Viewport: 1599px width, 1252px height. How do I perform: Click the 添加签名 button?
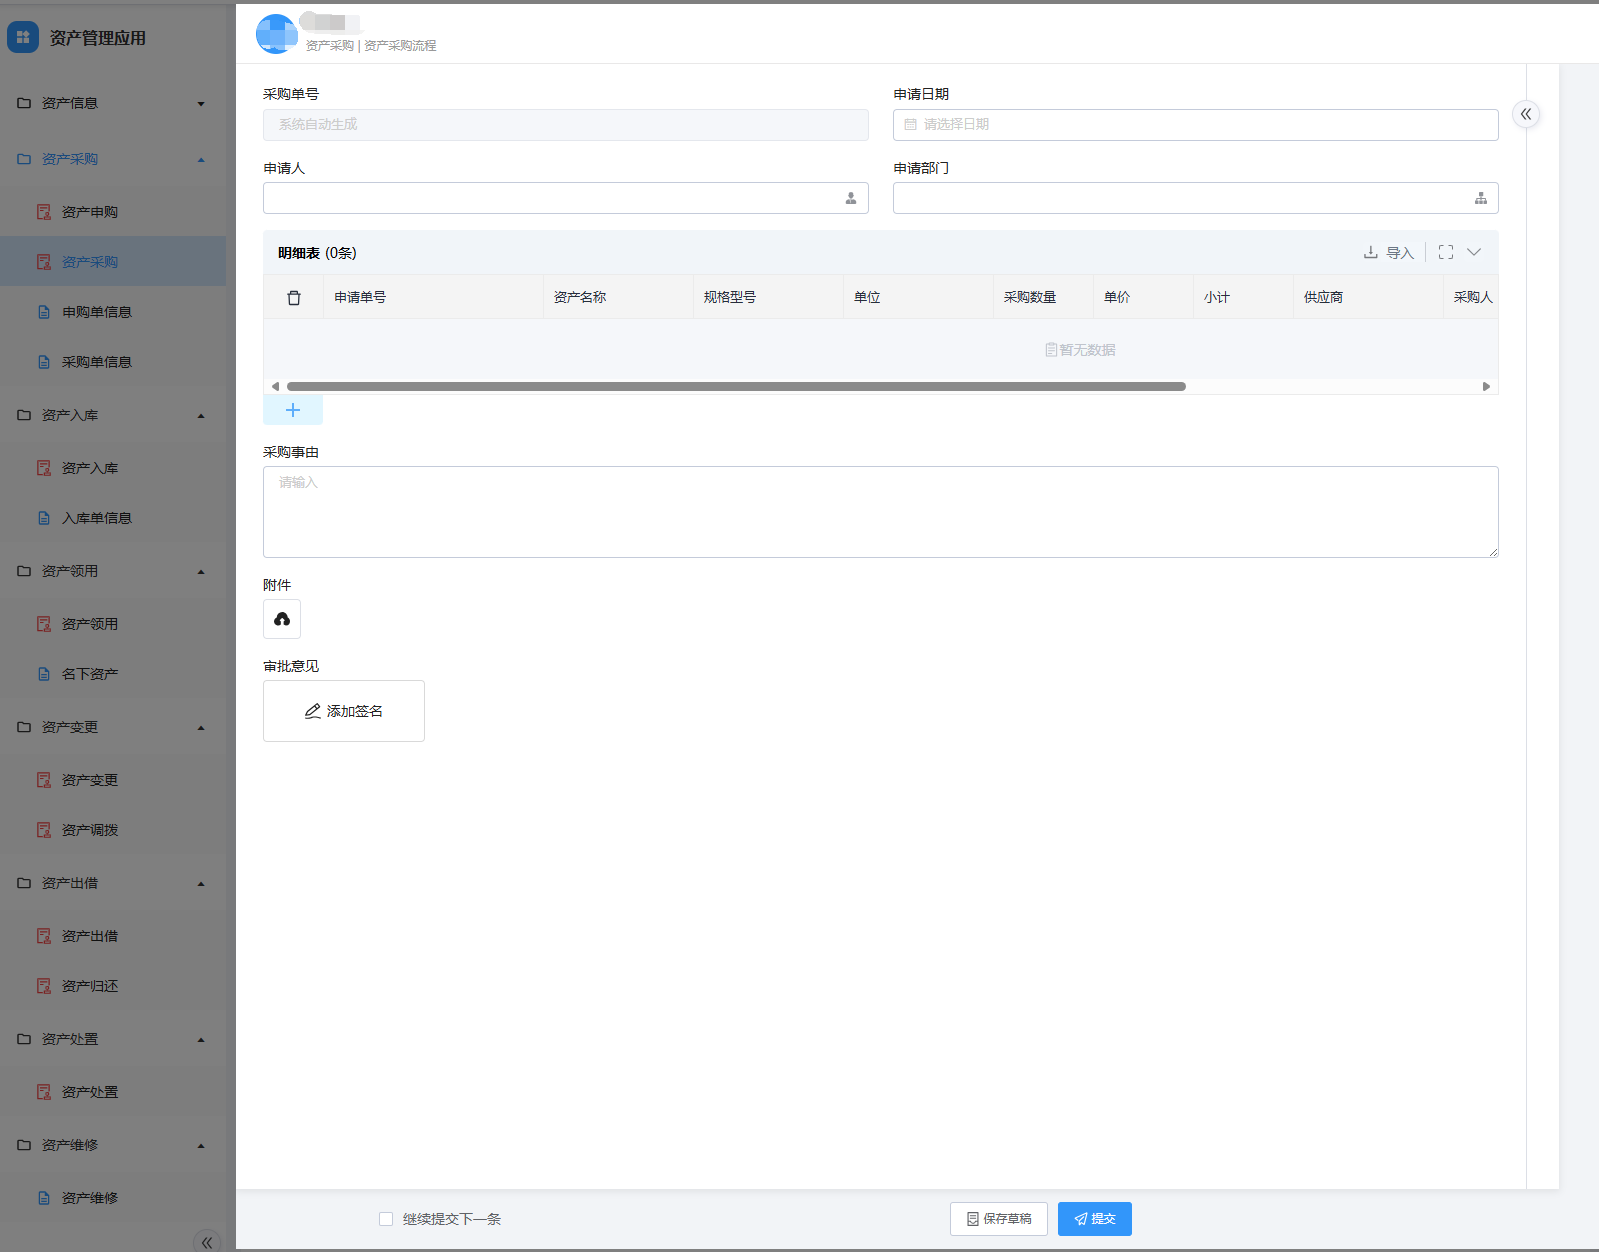[x=344, y=711]
